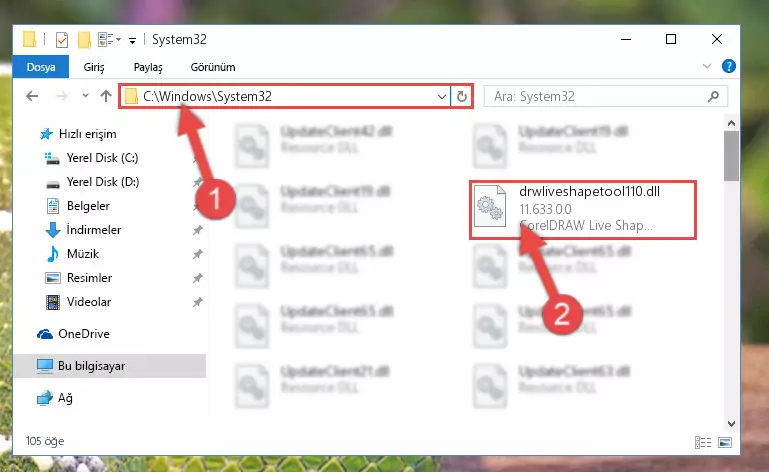
Task: Click the vertical scrollbar thumb
Action: click(x=731, y=156)
